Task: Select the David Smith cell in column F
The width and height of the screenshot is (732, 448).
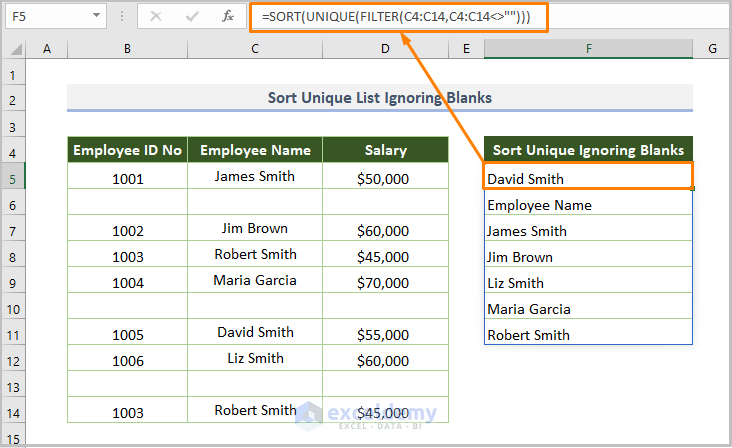Action: [588, 179]
